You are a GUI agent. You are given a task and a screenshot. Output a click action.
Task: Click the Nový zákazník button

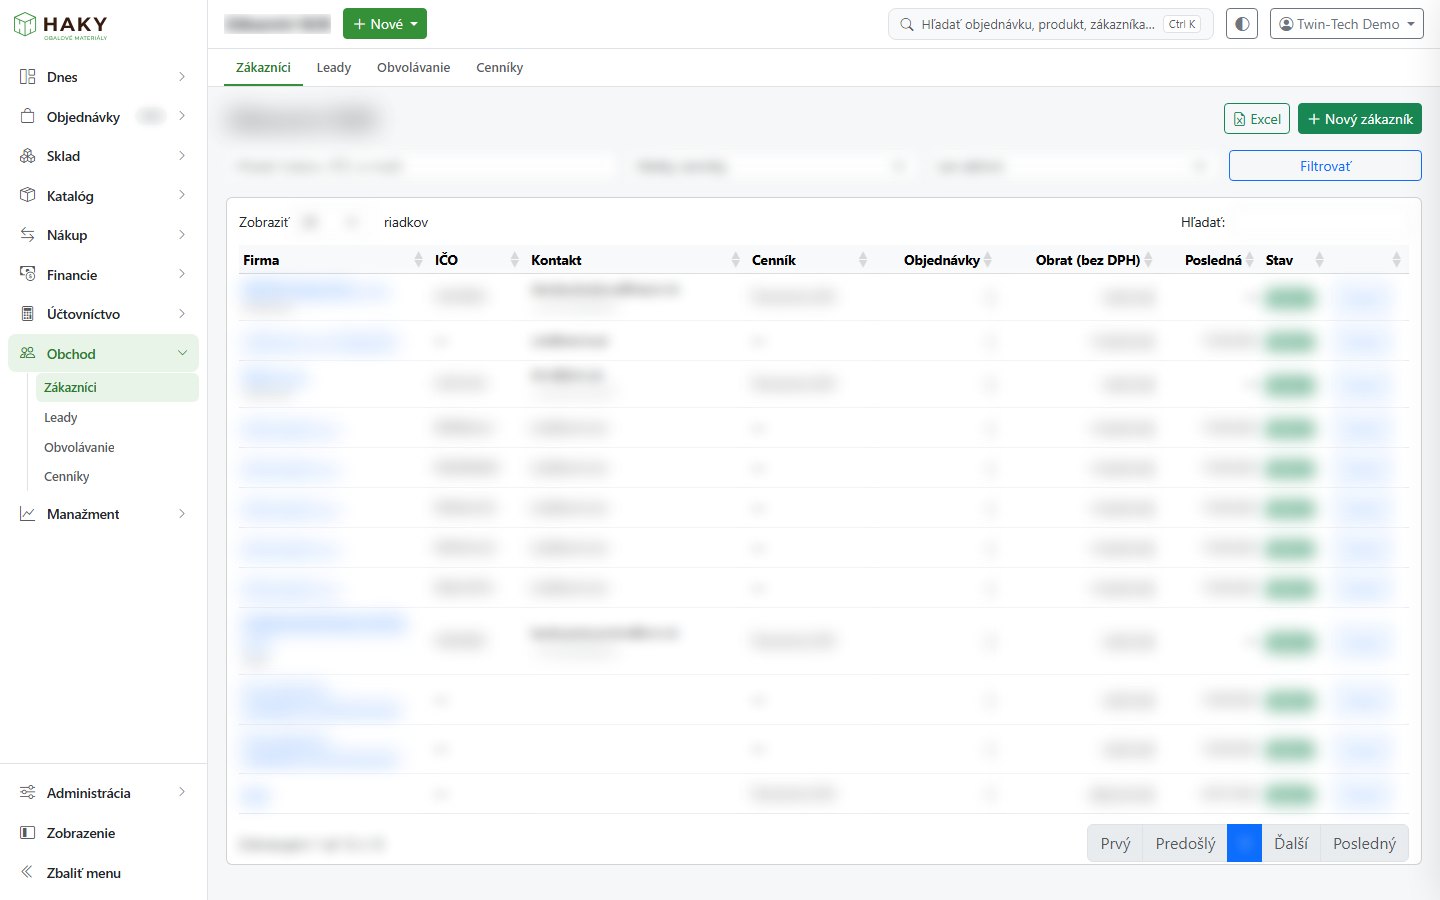[x=1360, y=119]
